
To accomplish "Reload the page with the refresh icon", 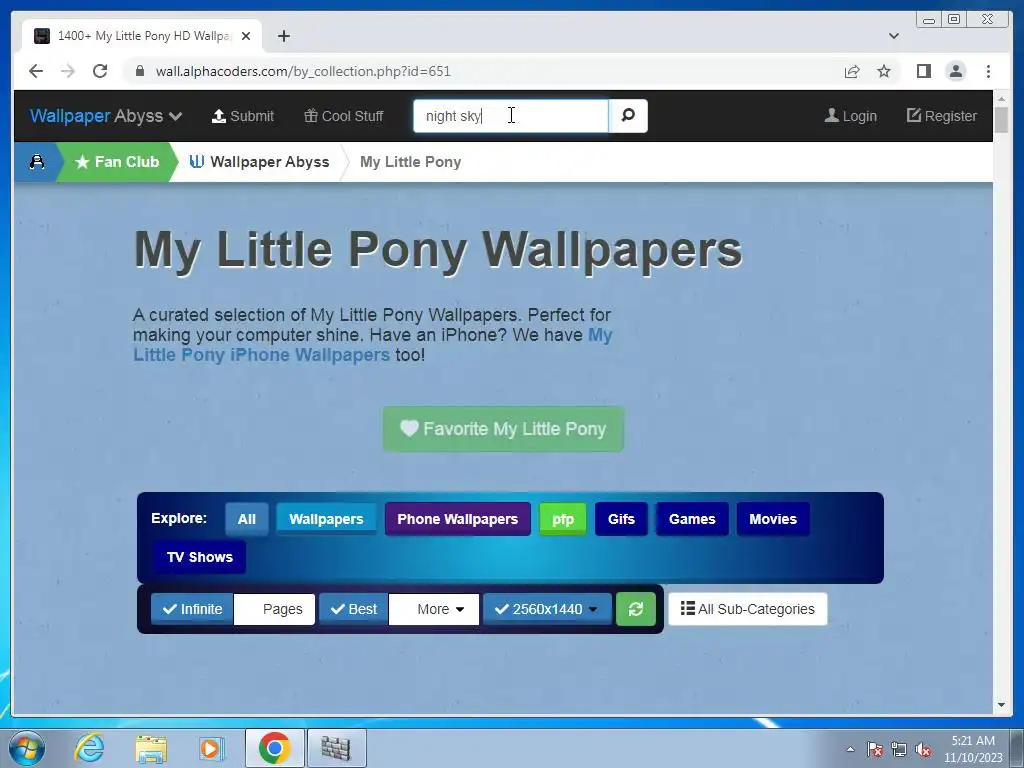I will point(100,71).
